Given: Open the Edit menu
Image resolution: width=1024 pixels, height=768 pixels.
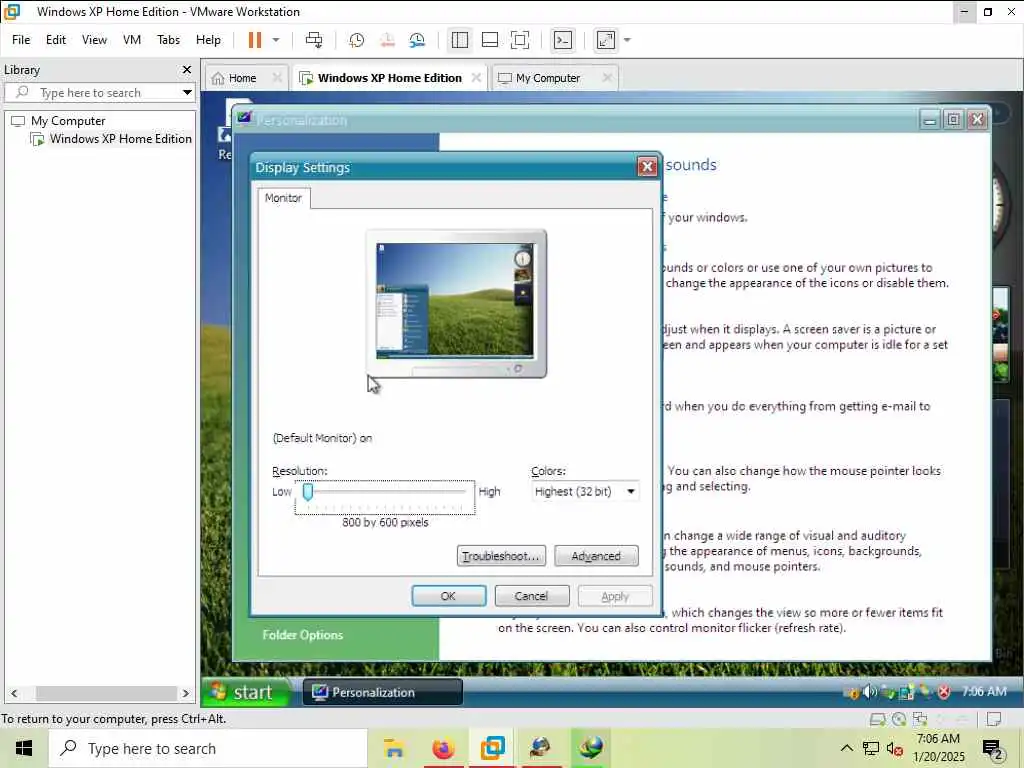Looking at the screenshot, I should pos(56,40).
